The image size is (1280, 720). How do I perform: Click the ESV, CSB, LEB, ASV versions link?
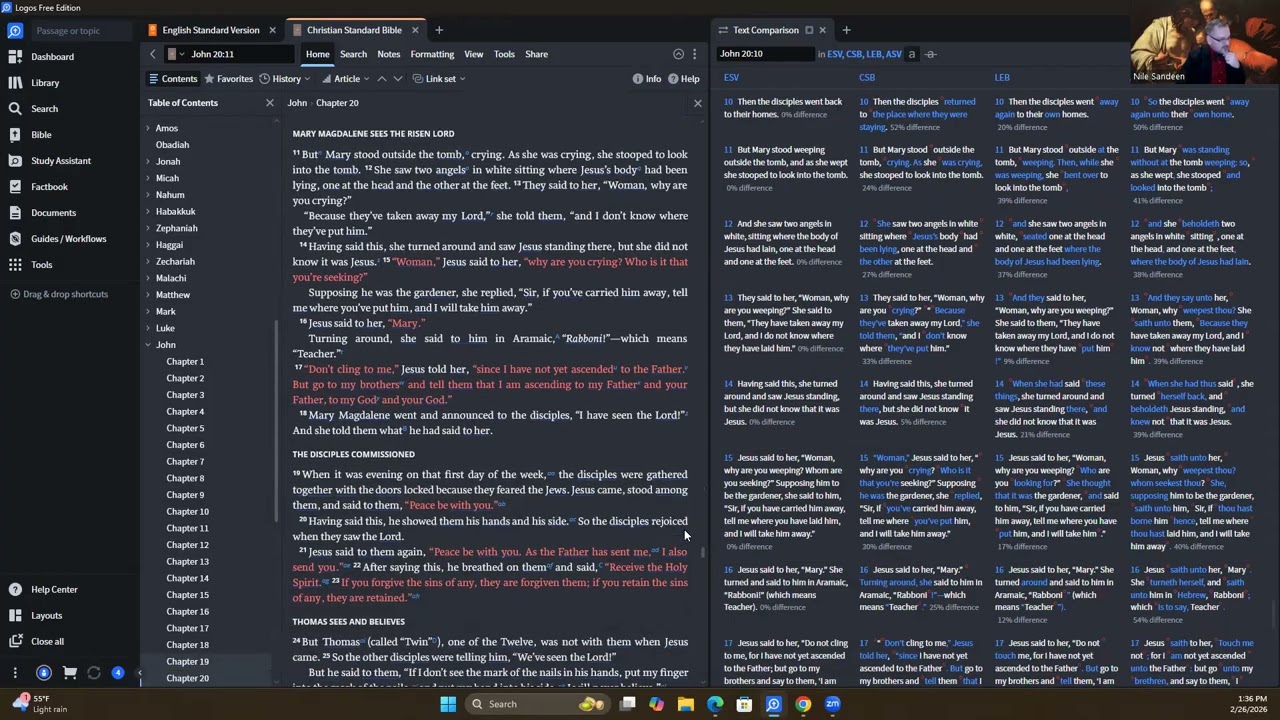(x=864, y=54)
